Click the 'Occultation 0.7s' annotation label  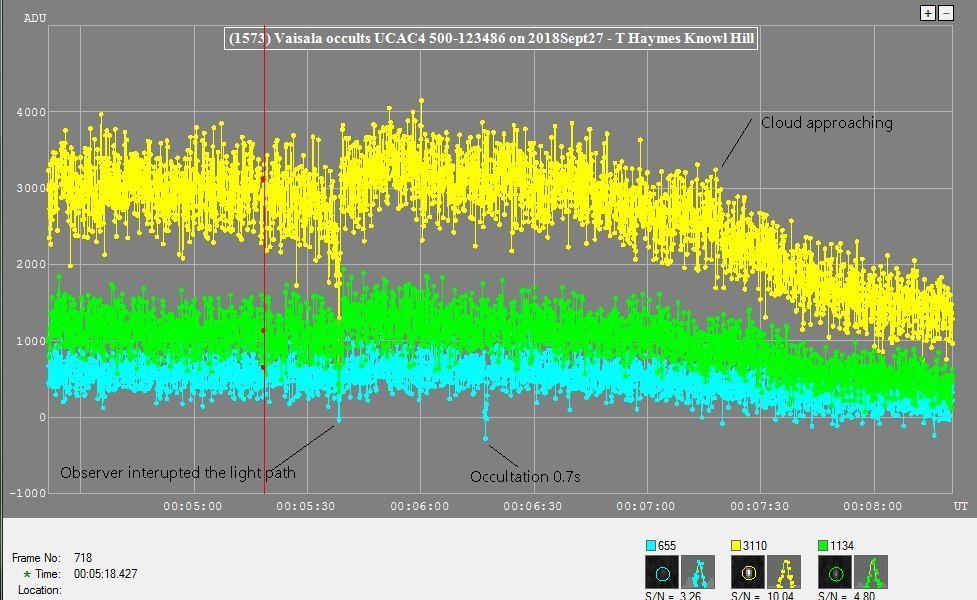coord(525,477)
